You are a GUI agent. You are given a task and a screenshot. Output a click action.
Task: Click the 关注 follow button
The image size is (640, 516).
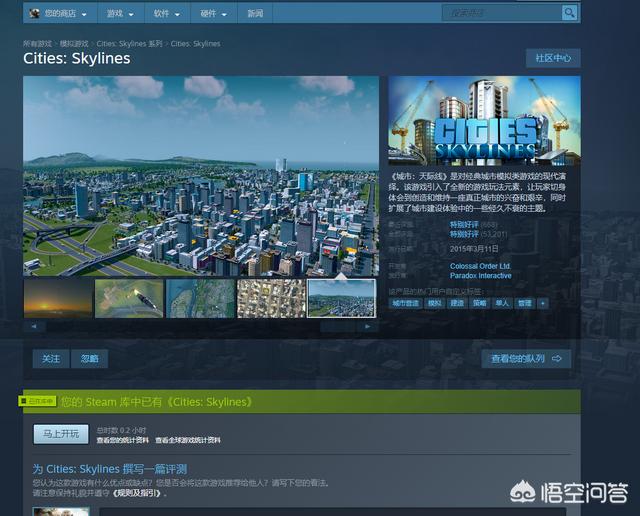[51, 359]
